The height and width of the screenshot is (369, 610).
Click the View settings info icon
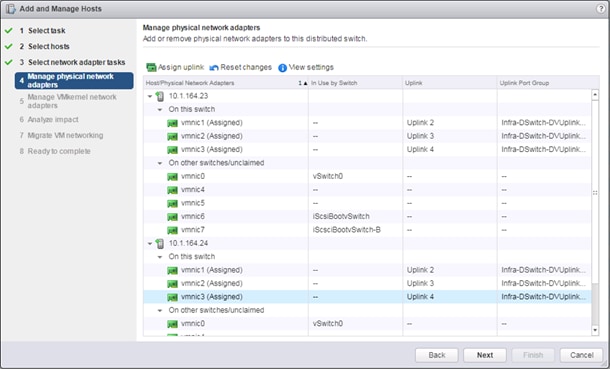(282, 68)
